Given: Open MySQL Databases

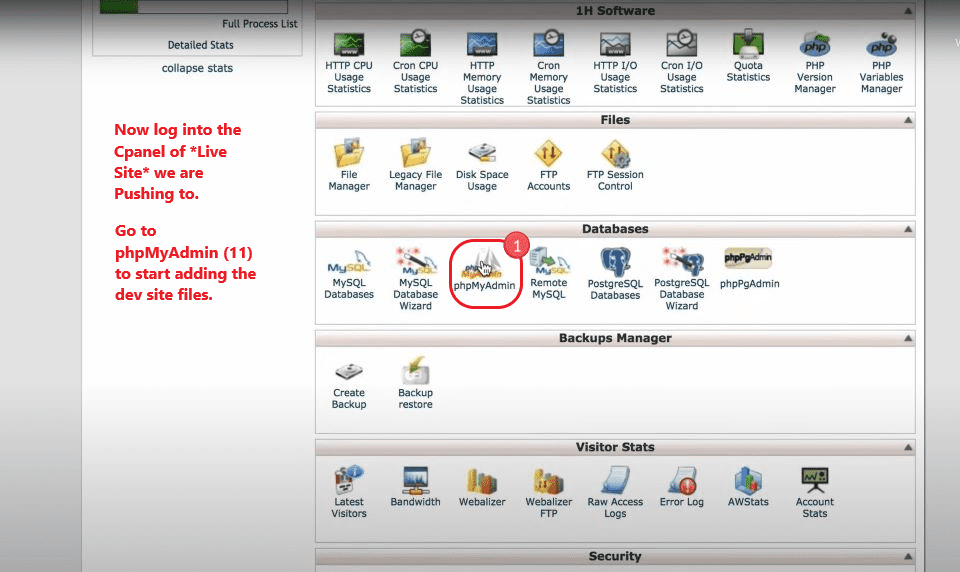Looking at the screenshot, I should pyautogui.click(x=349, y=274).
